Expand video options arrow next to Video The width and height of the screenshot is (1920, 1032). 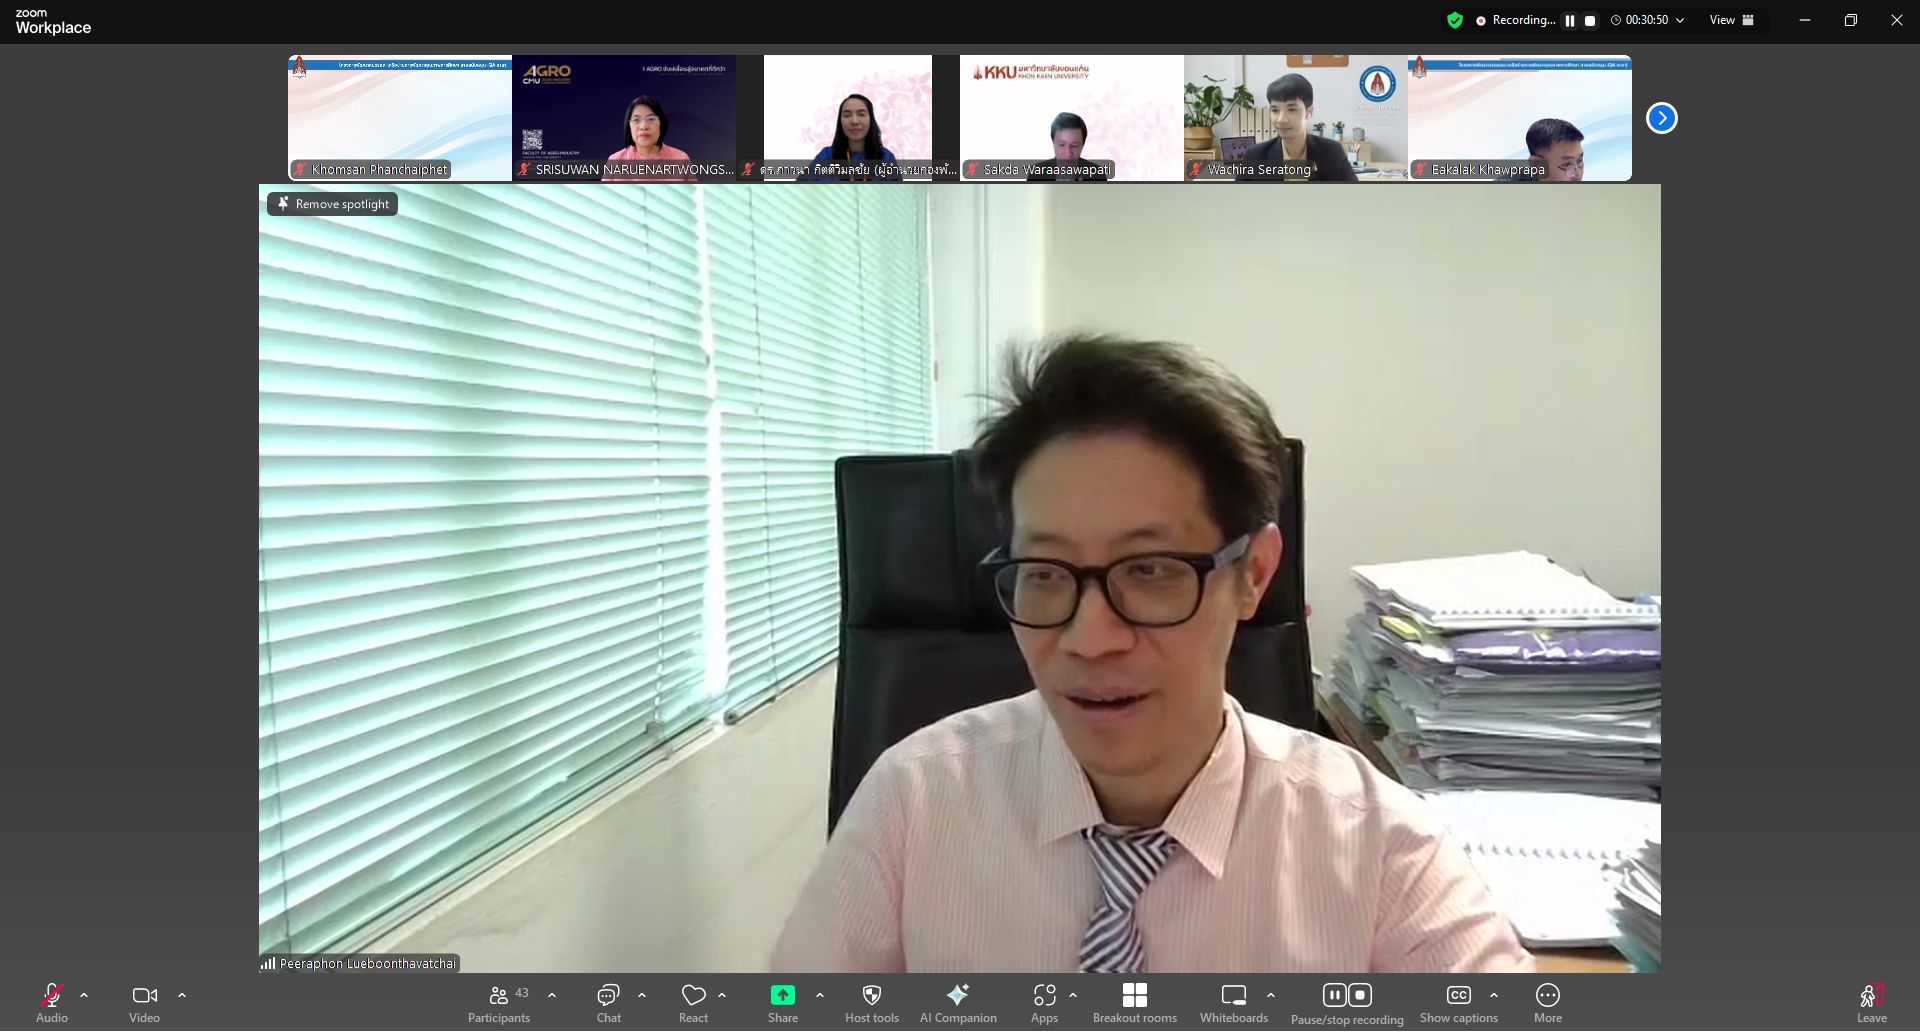click(182, 996)
